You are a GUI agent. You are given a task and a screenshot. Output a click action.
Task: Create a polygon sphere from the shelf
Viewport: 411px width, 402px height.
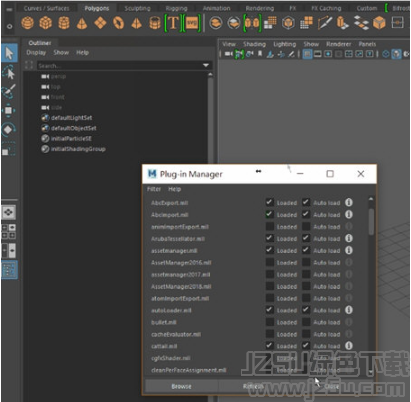(x=28, y=23)
